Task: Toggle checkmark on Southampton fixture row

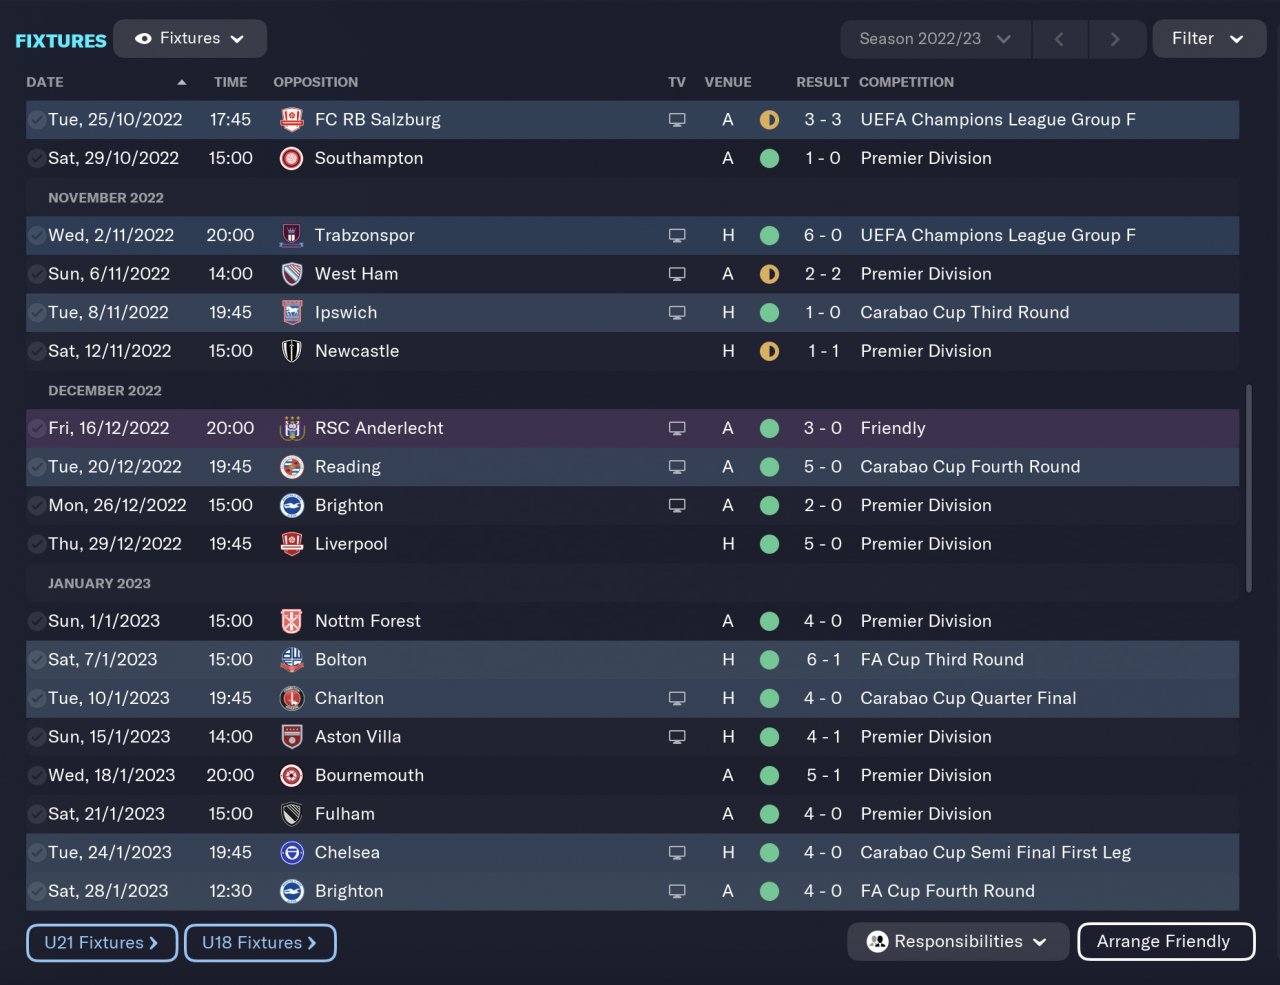Action: 36,158
